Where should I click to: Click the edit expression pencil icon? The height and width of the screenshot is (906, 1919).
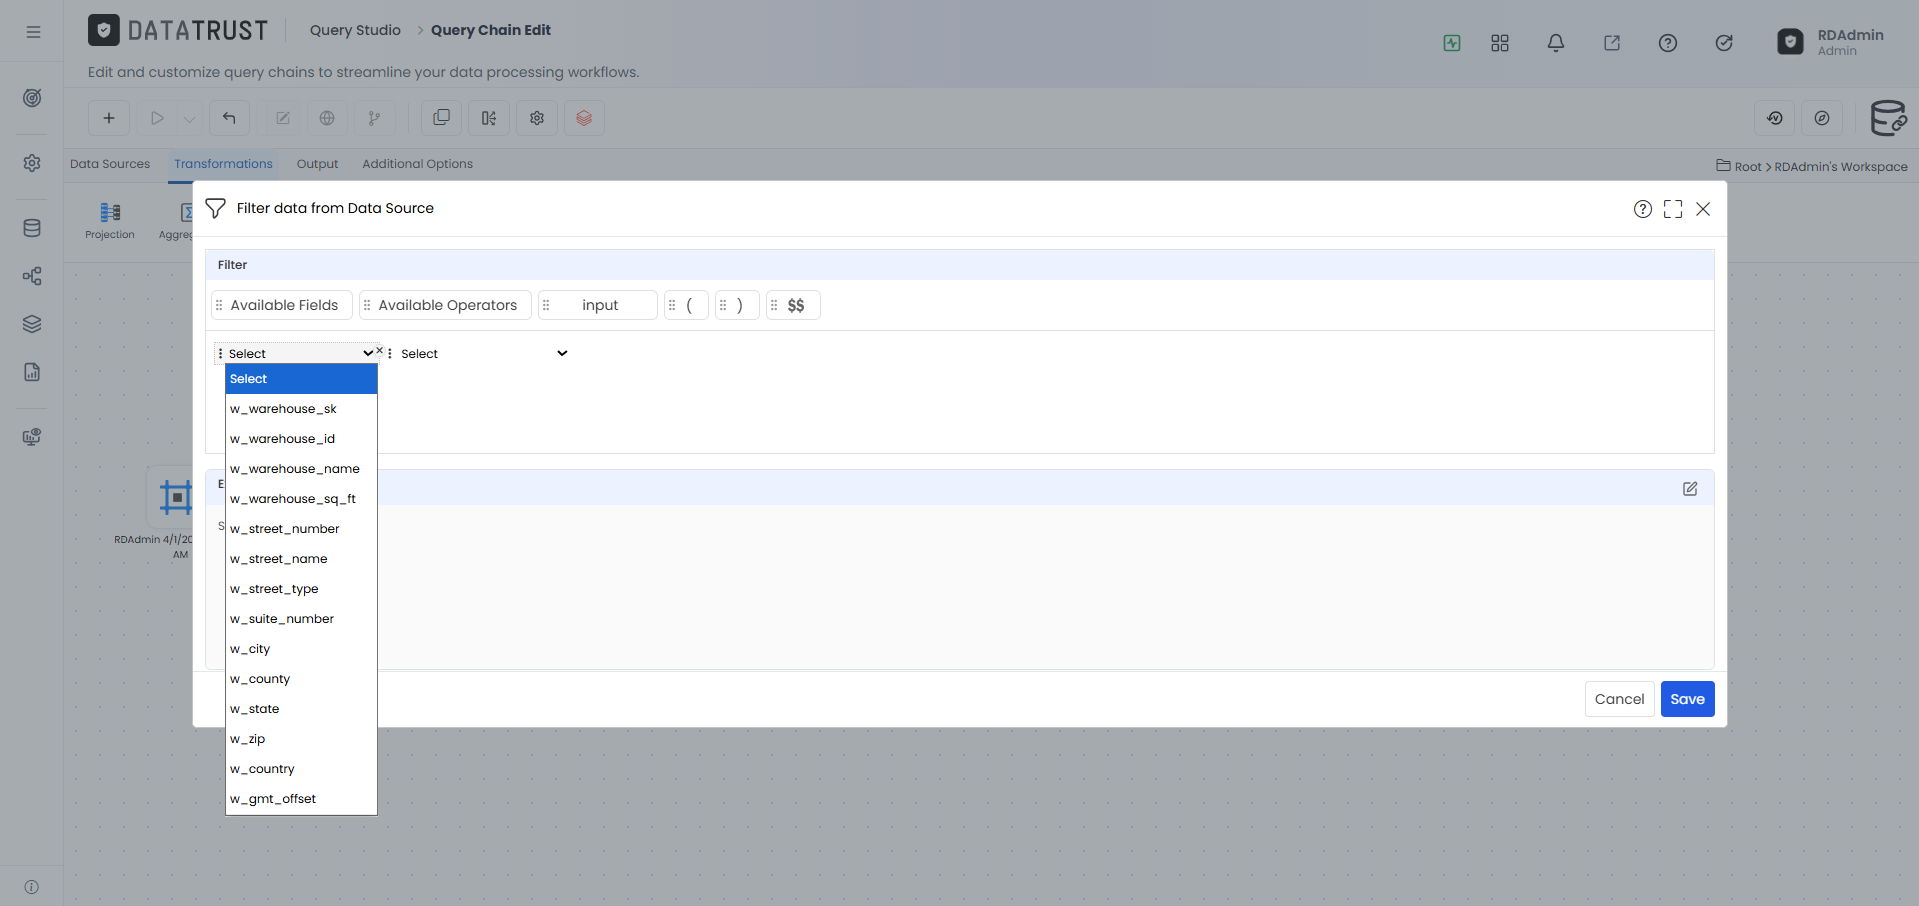[x=1690, y=489]
